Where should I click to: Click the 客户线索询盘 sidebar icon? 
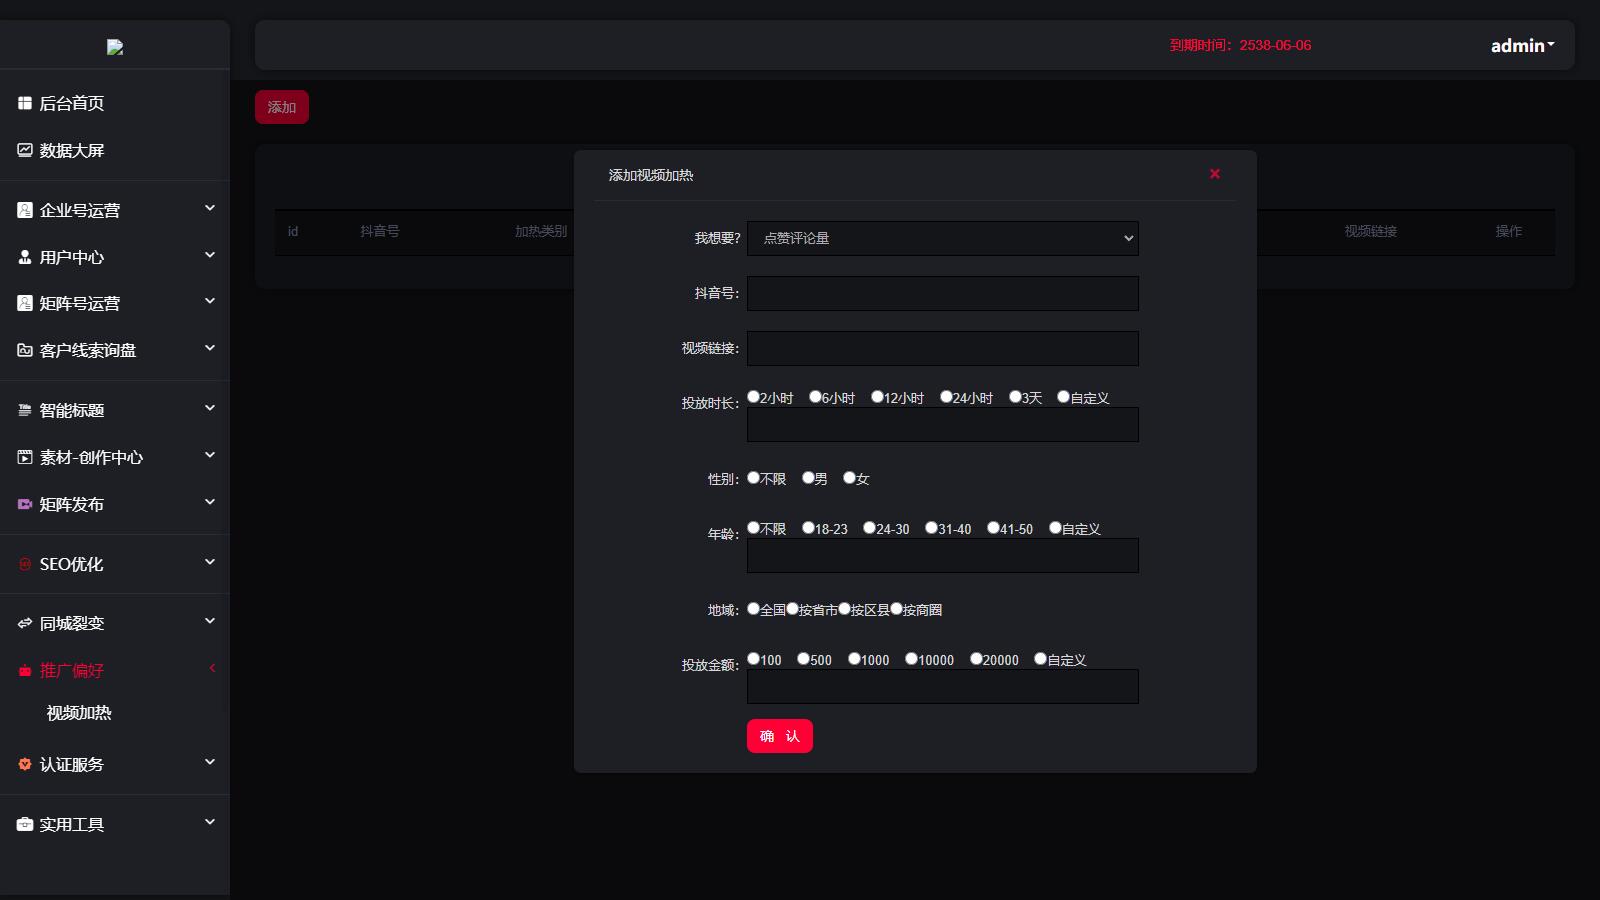(25, 350)
